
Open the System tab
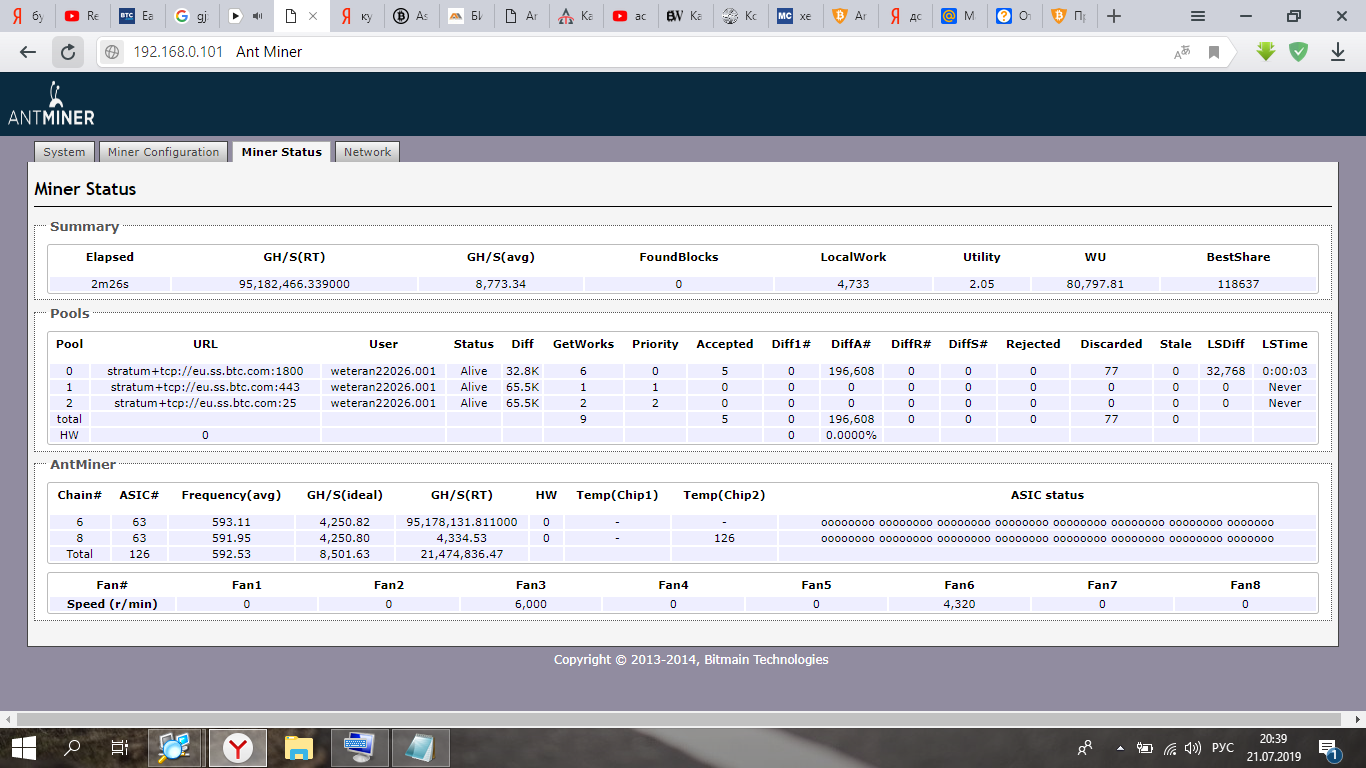(64, 152)
